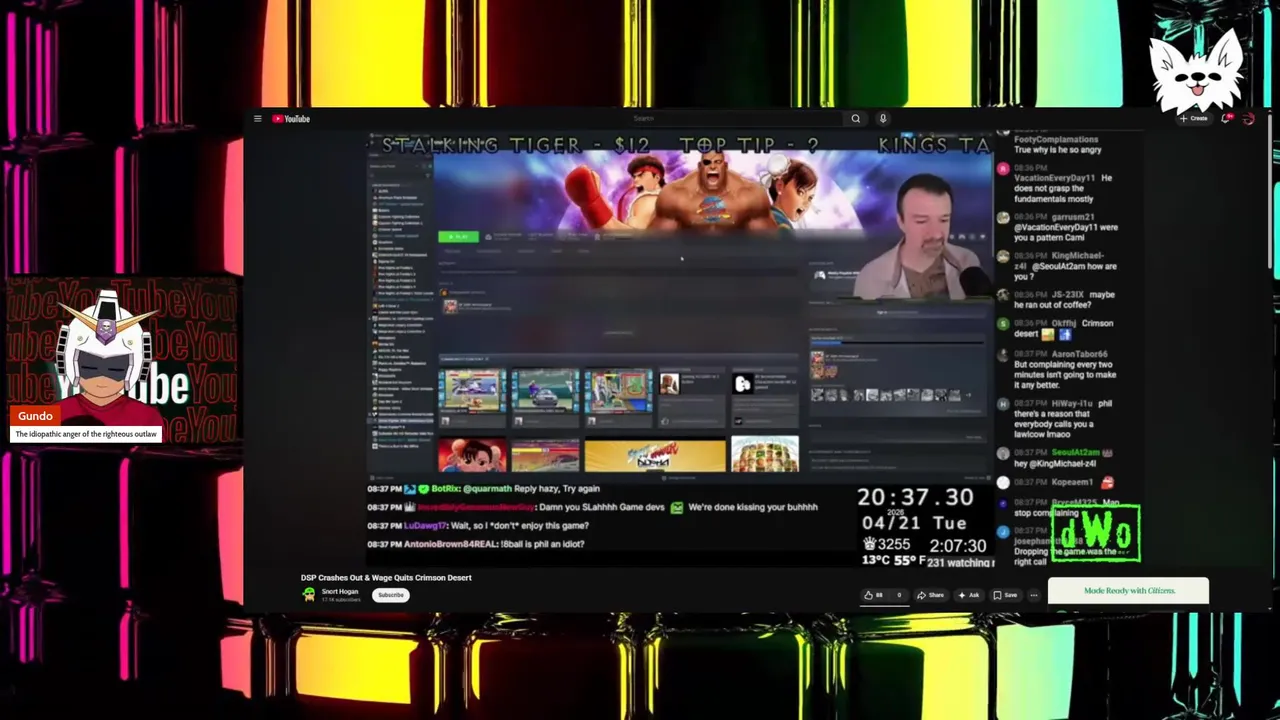Subscribe to Snort Hogan channel
This screenshot has width=1280, height=720.
[391, 595]
